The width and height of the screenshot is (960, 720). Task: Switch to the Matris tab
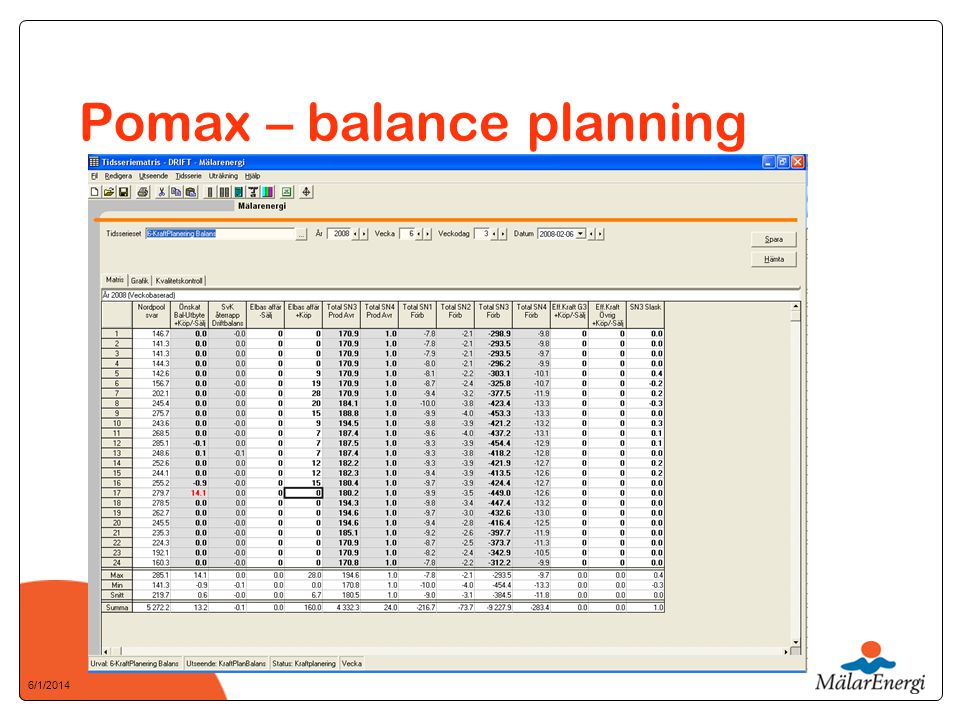tap(114, 280)
